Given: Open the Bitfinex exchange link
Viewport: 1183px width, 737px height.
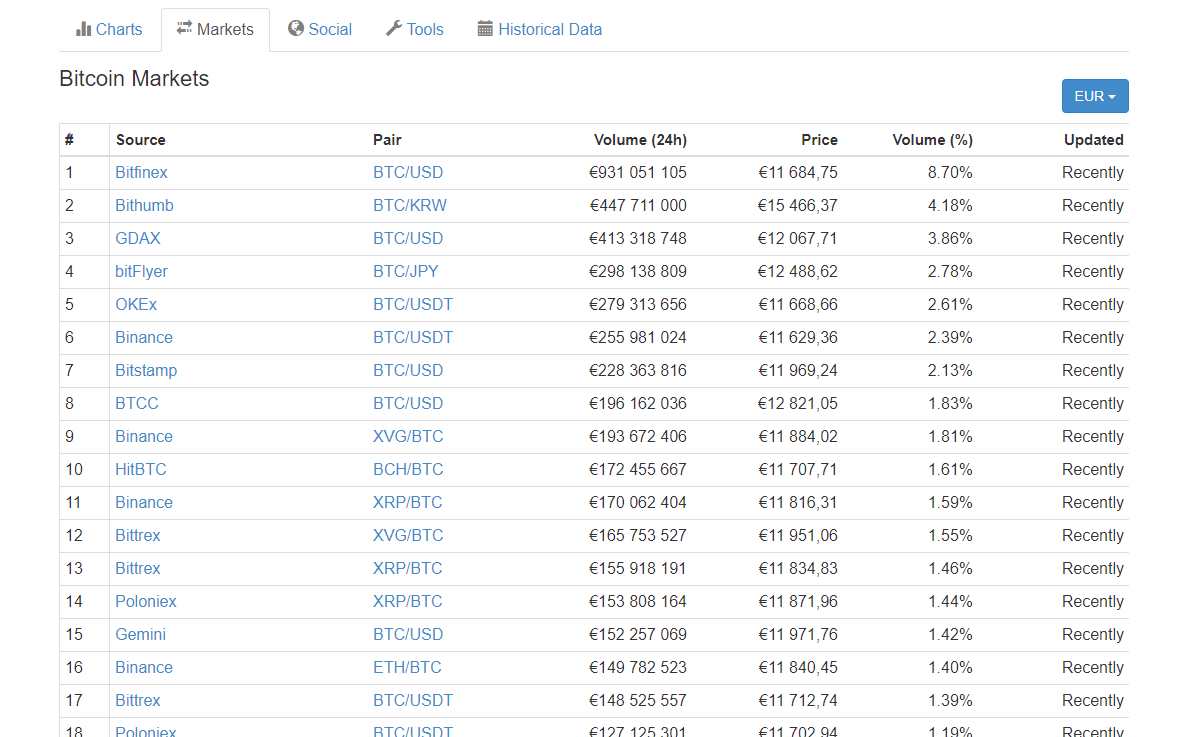Looking at the screenshot, I should (141, 173).
